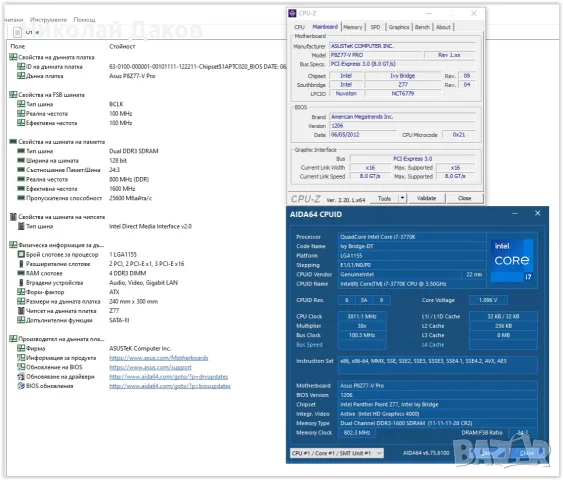Select '240 mm x 300 mm' value

134,301
